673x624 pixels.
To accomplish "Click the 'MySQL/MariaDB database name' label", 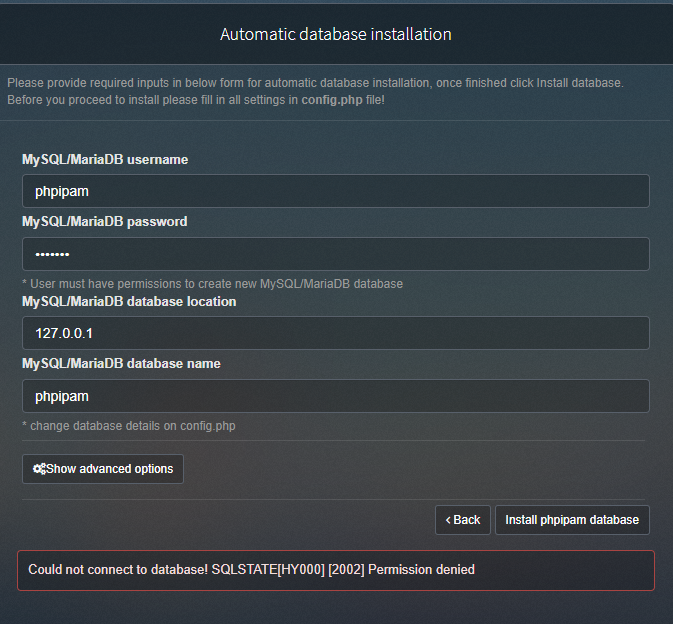I will 121,363.
